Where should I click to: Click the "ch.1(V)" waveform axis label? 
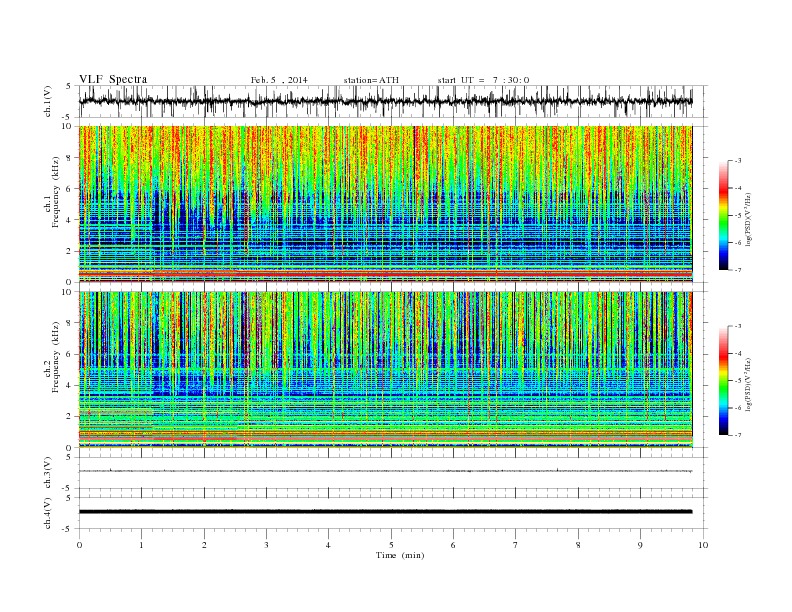pos(48,101)
